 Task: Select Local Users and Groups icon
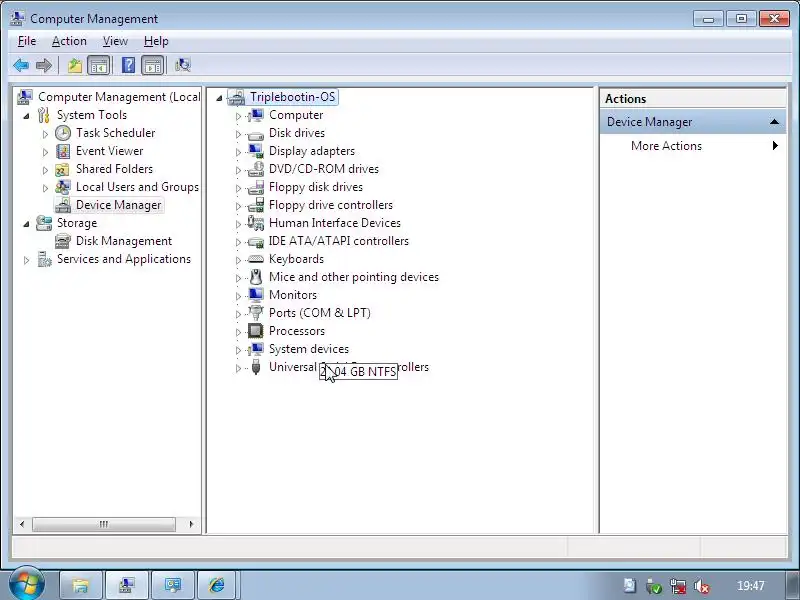click(63, 187)
